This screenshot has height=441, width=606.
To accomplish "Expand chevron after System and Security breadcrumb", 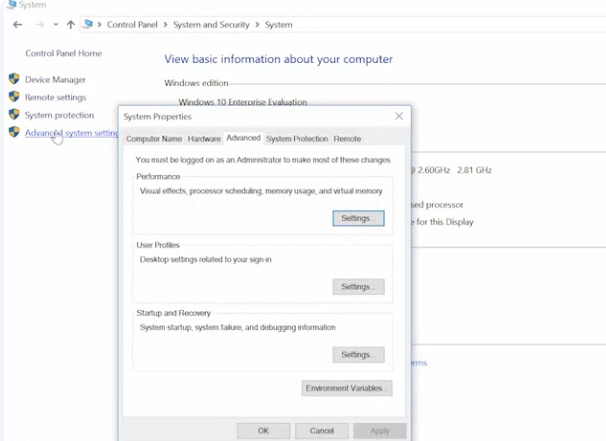I will click(257, 25).
